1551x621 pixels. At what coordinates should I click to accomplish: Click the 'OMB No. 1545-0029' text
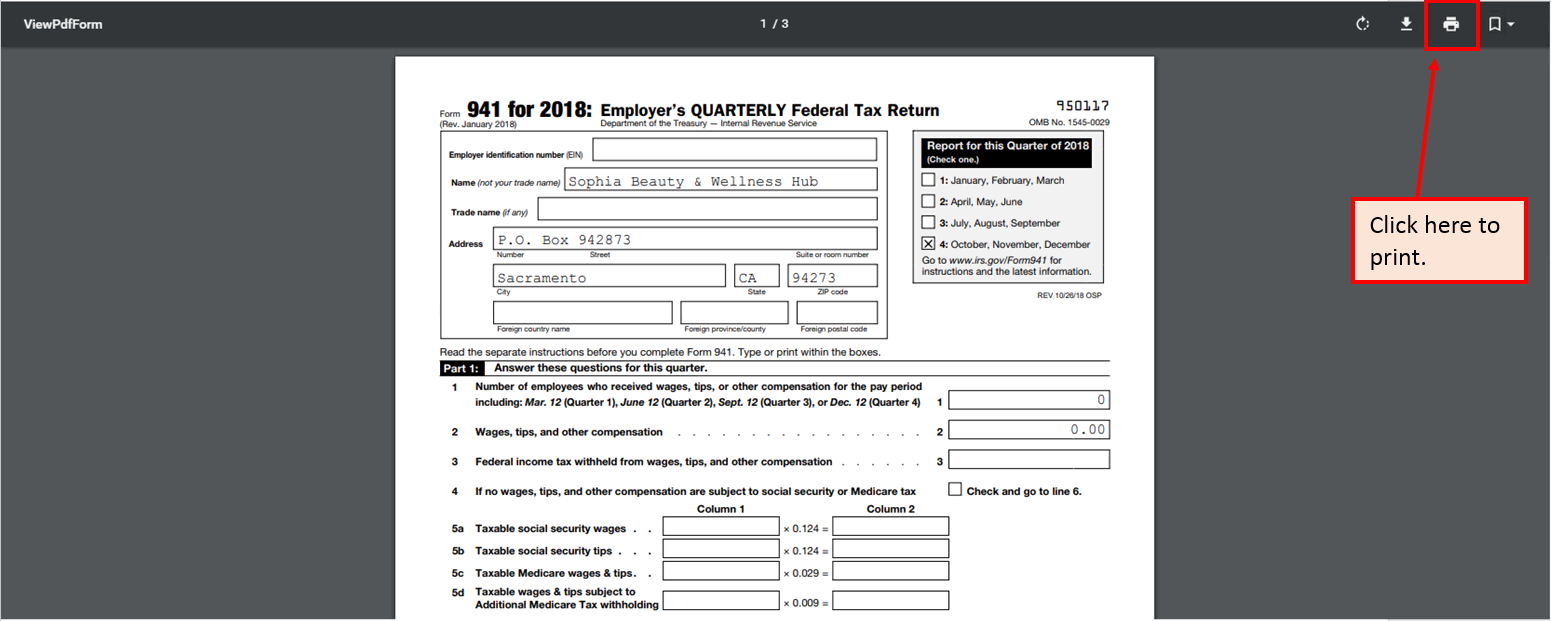coord(1069,123)
